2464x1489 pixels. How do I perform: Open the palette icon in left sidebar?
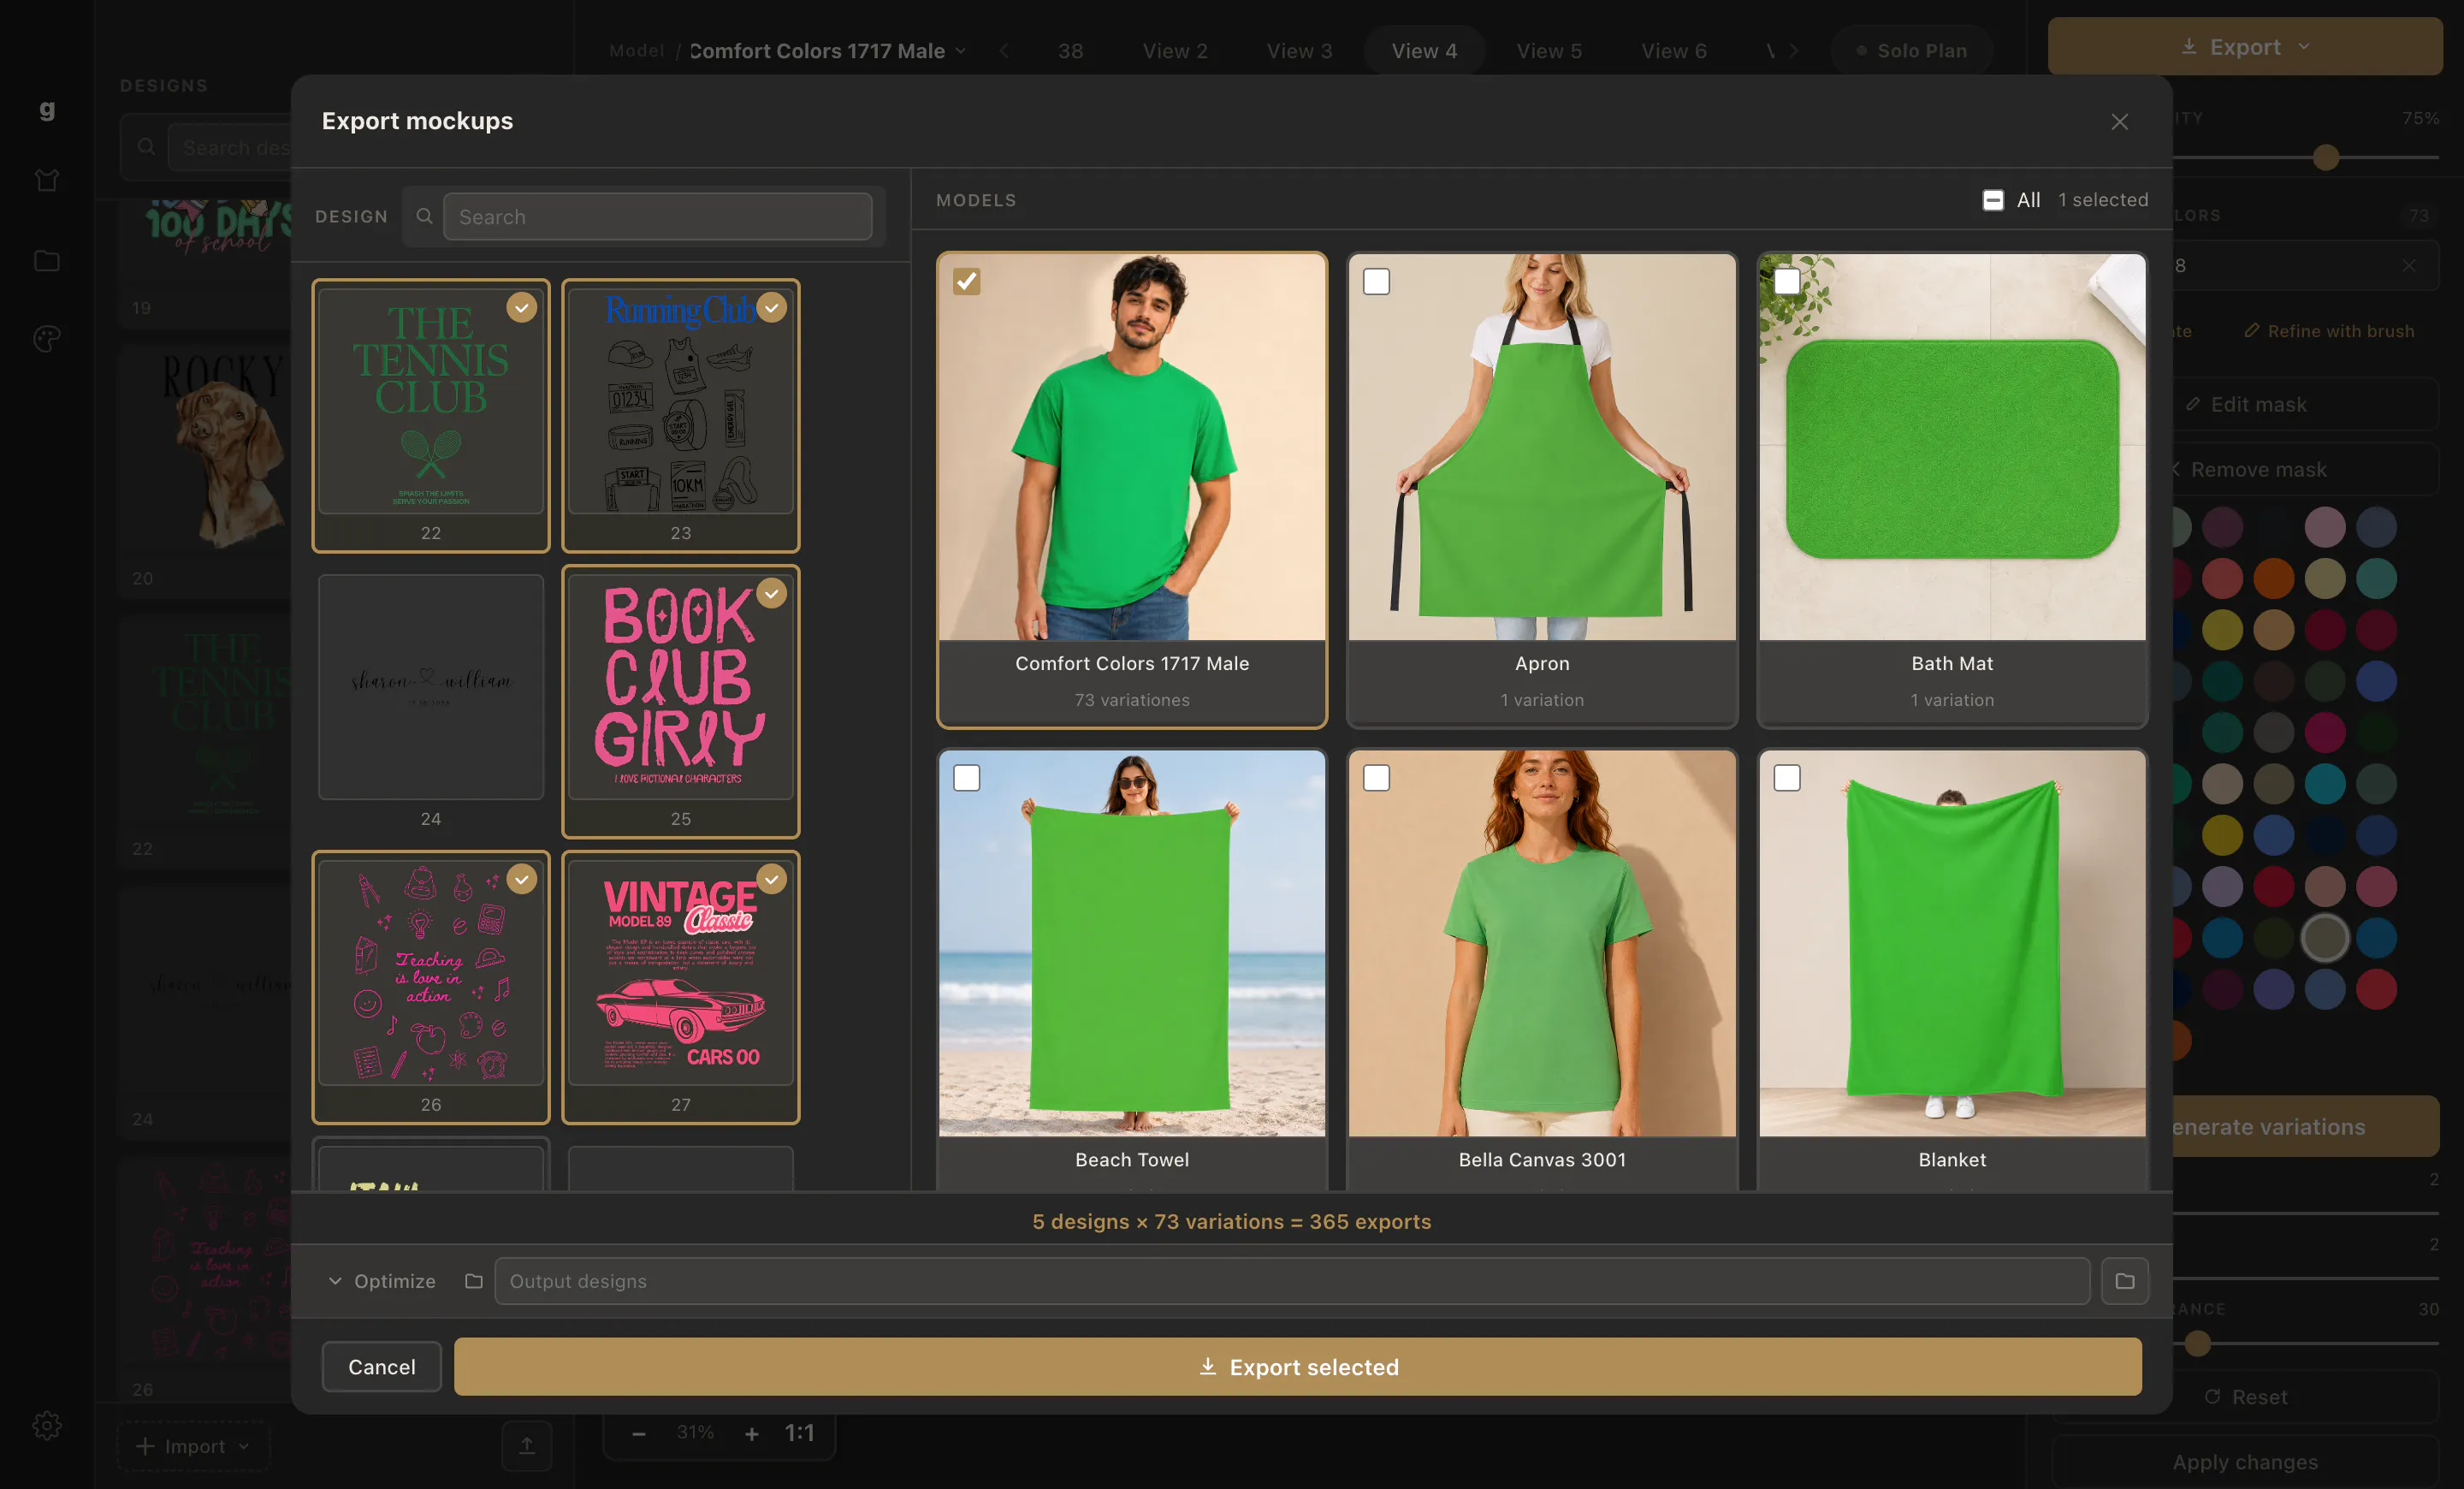coord(47,339)
